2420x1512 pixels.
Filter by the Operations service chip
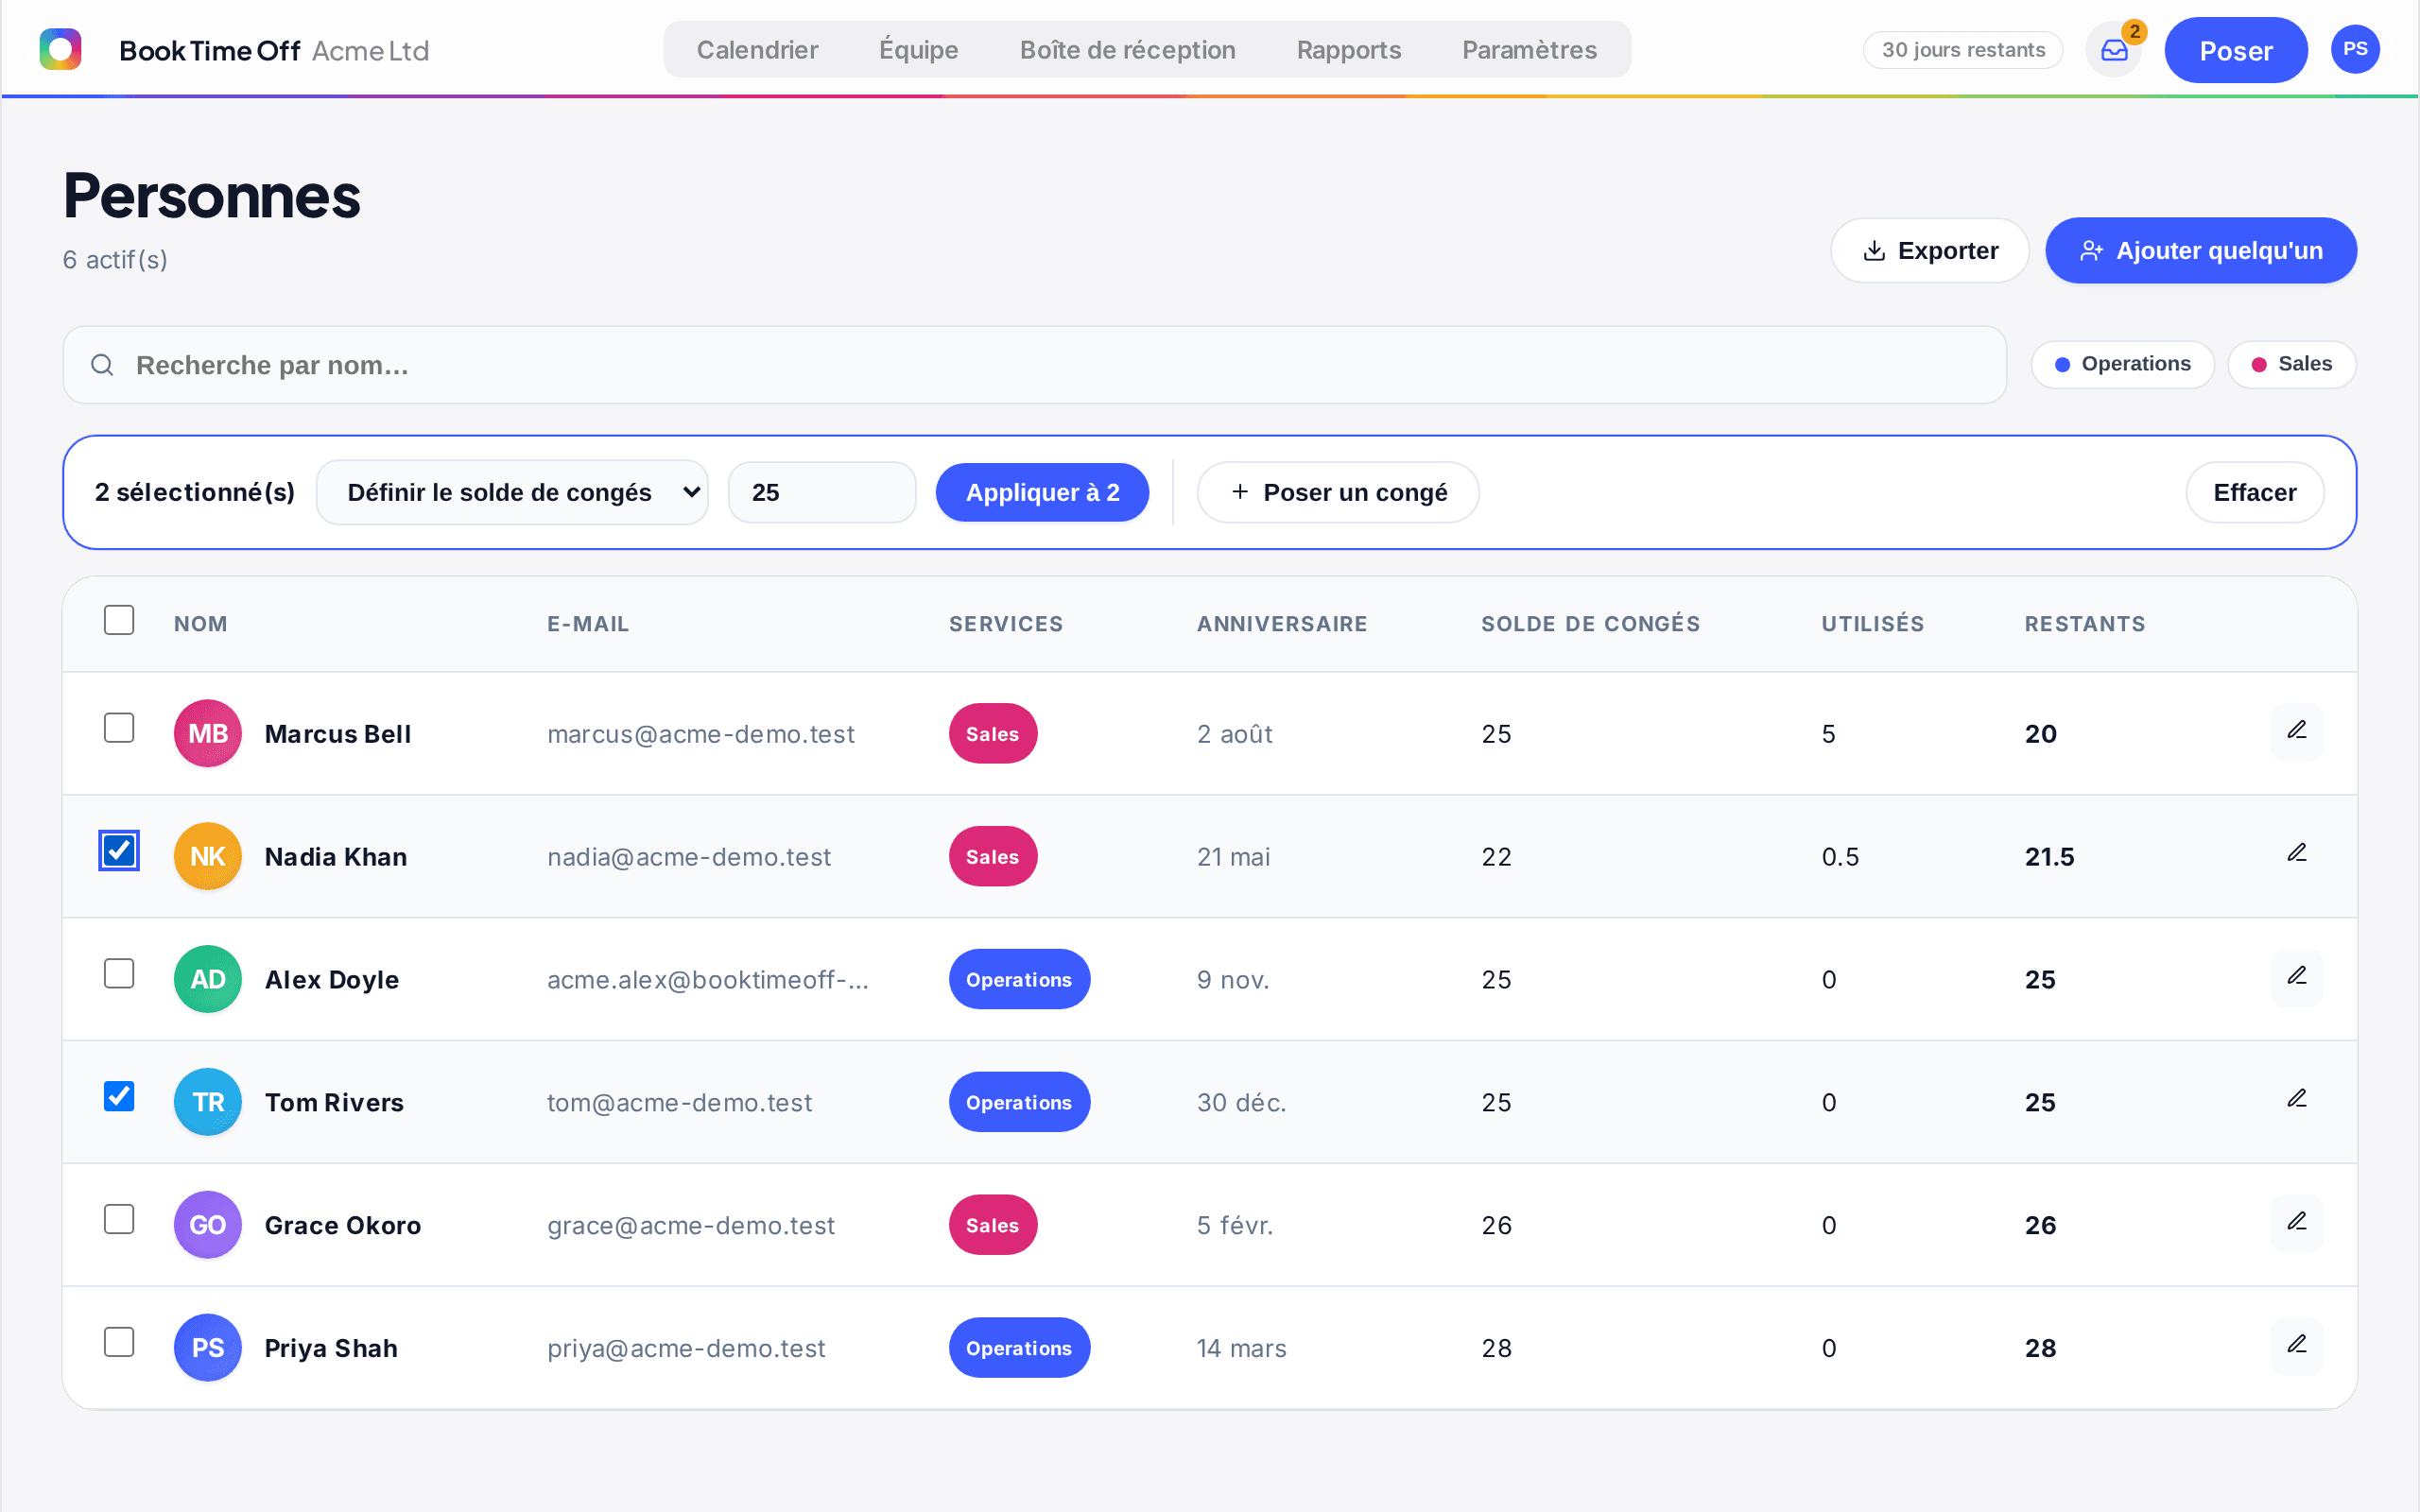[2122, 364]
